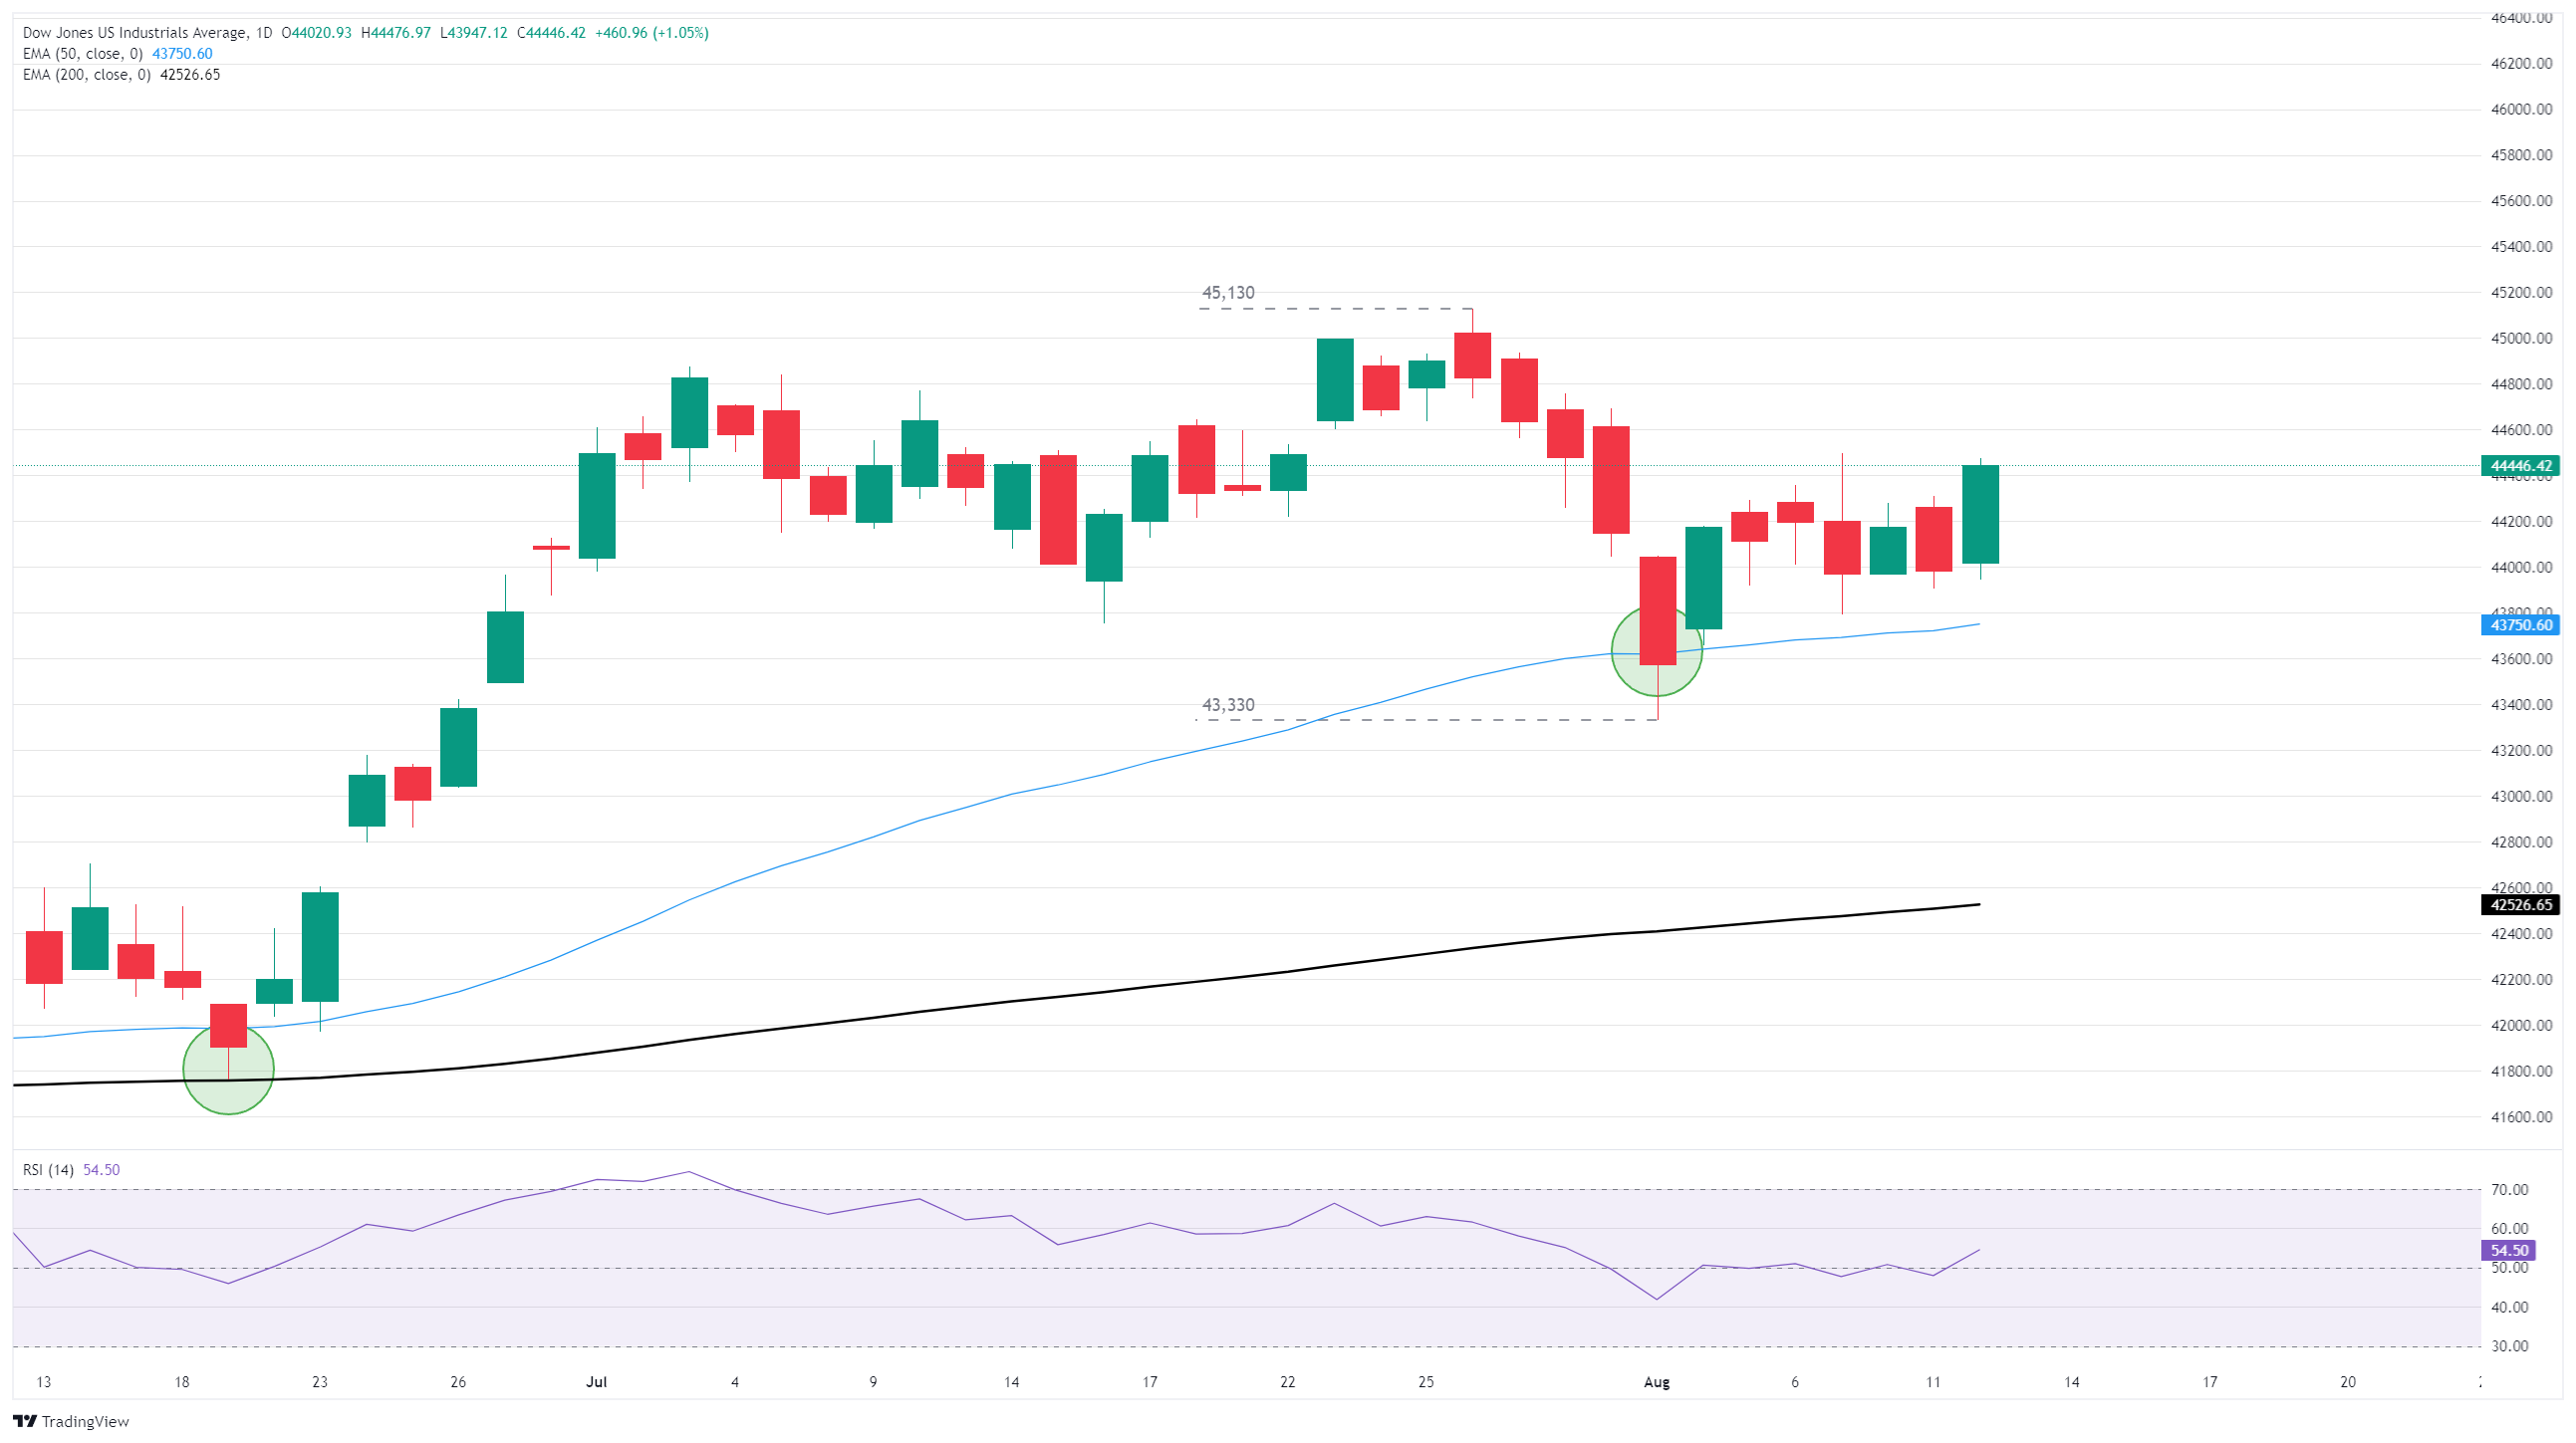Click the blue EMA price tag 43750.60
This screenshot has height=1443, width=2576.
2521,625
